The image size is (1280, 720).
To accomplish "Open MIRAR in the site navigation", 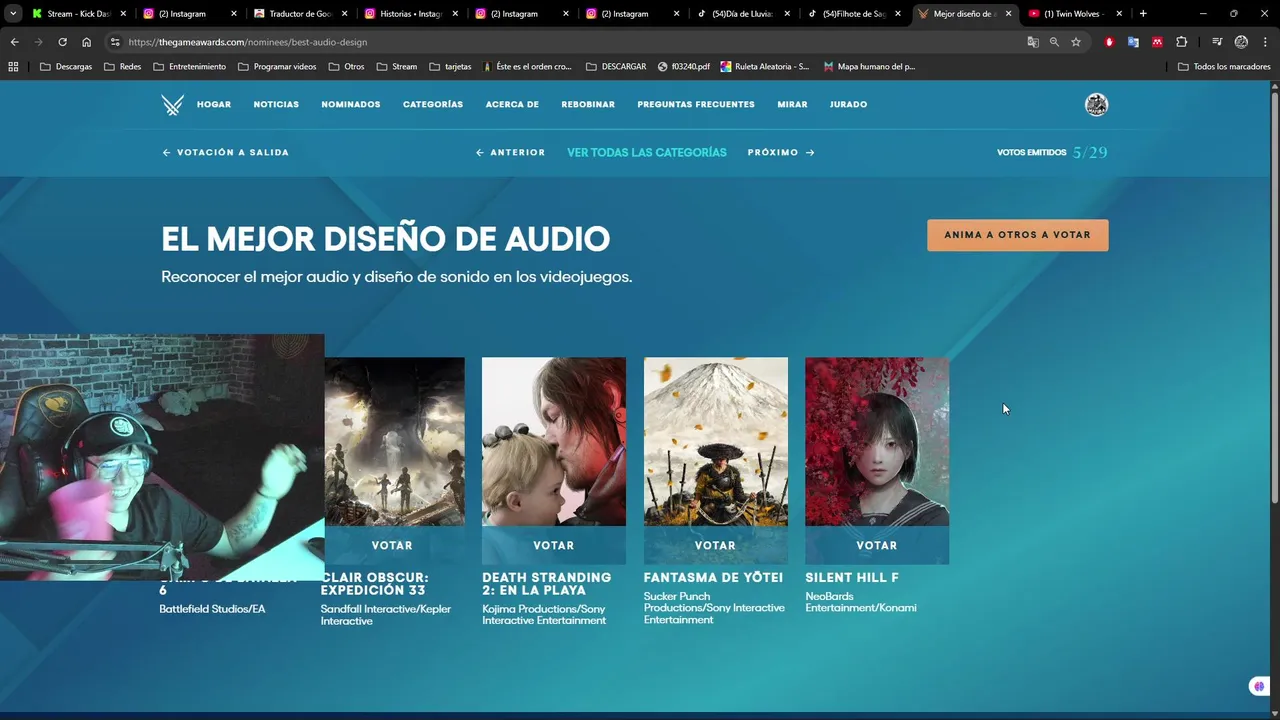I will pos(792,105).
